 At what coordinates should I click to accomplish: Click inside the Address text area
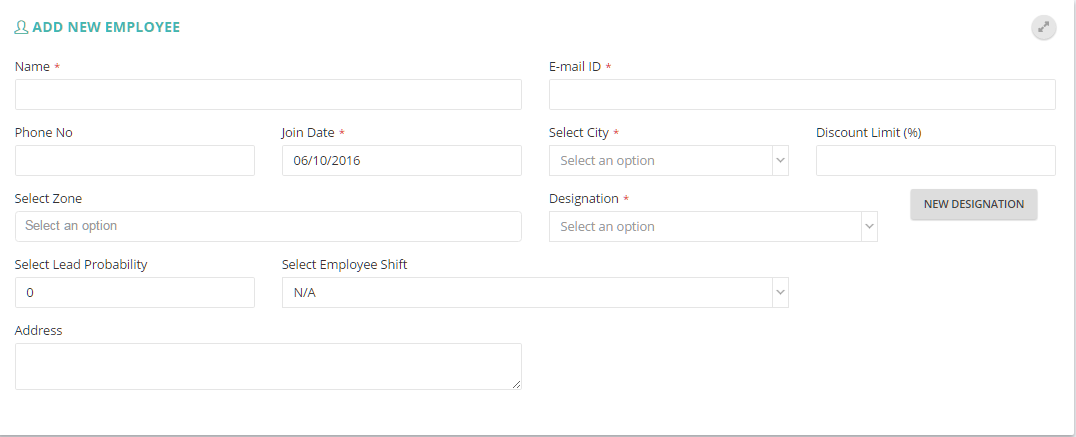pyautogui.click(x=268, y=366)
